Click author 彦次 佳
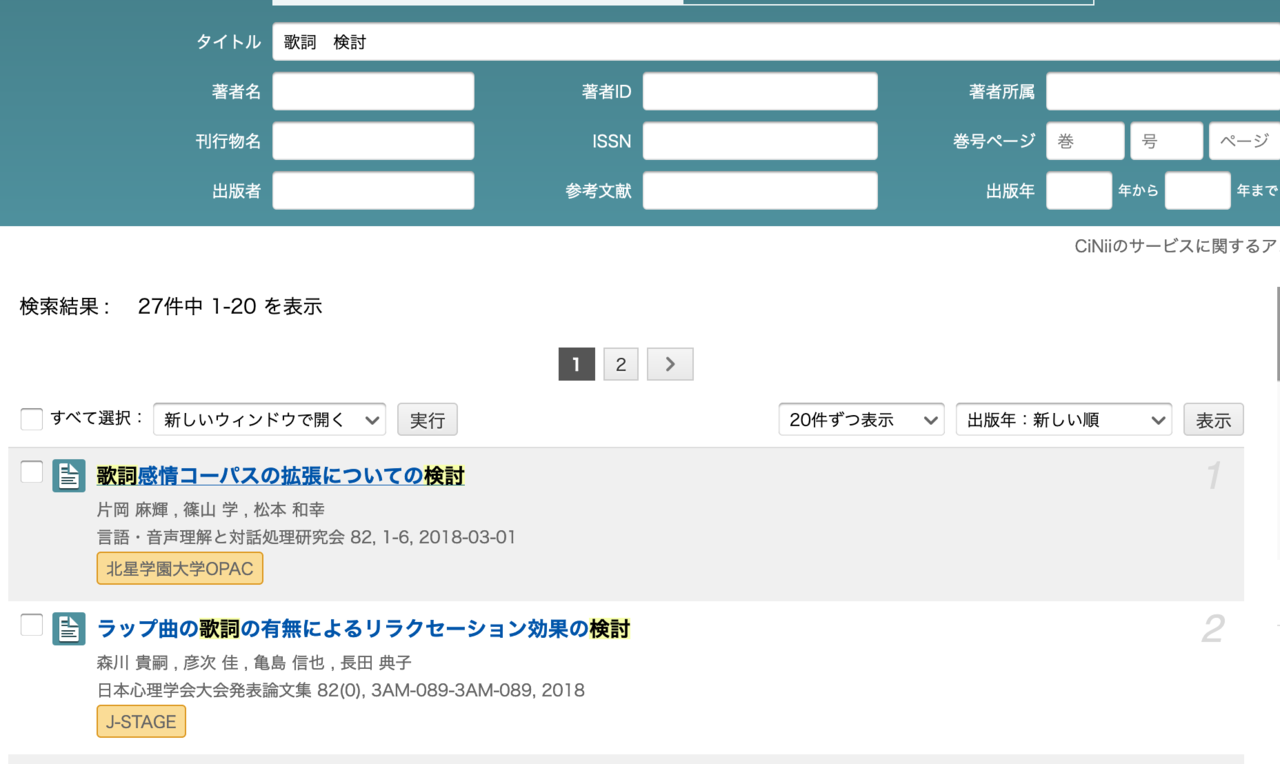 point(212,663)
